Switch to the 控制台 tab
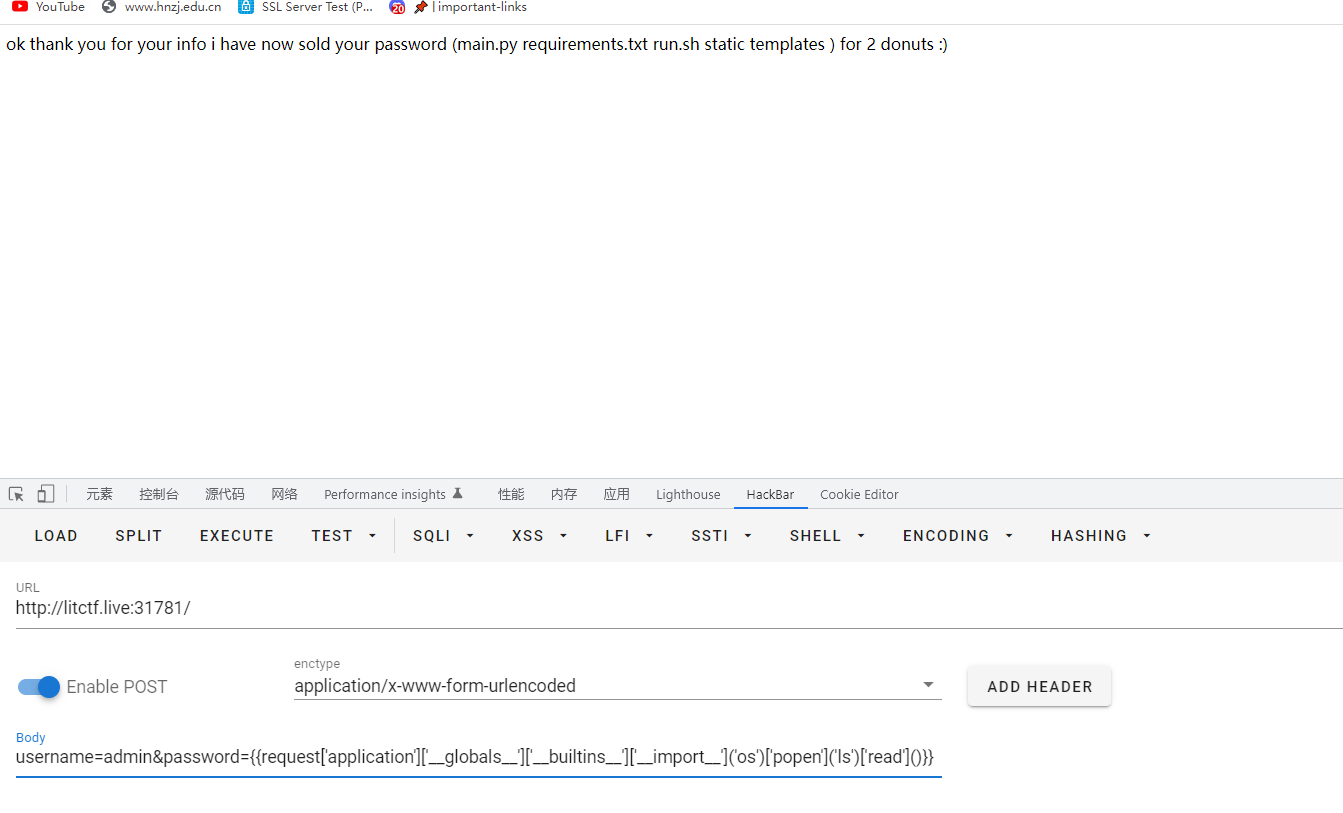Viewport: 1343px width, 813px height. [x=159, y=494]
